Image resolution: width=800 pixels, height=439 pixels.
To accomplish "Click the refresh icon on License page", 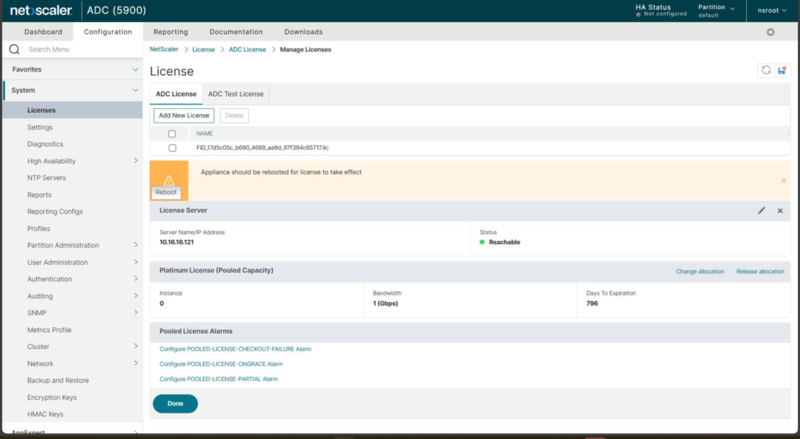I will [766, 70].
